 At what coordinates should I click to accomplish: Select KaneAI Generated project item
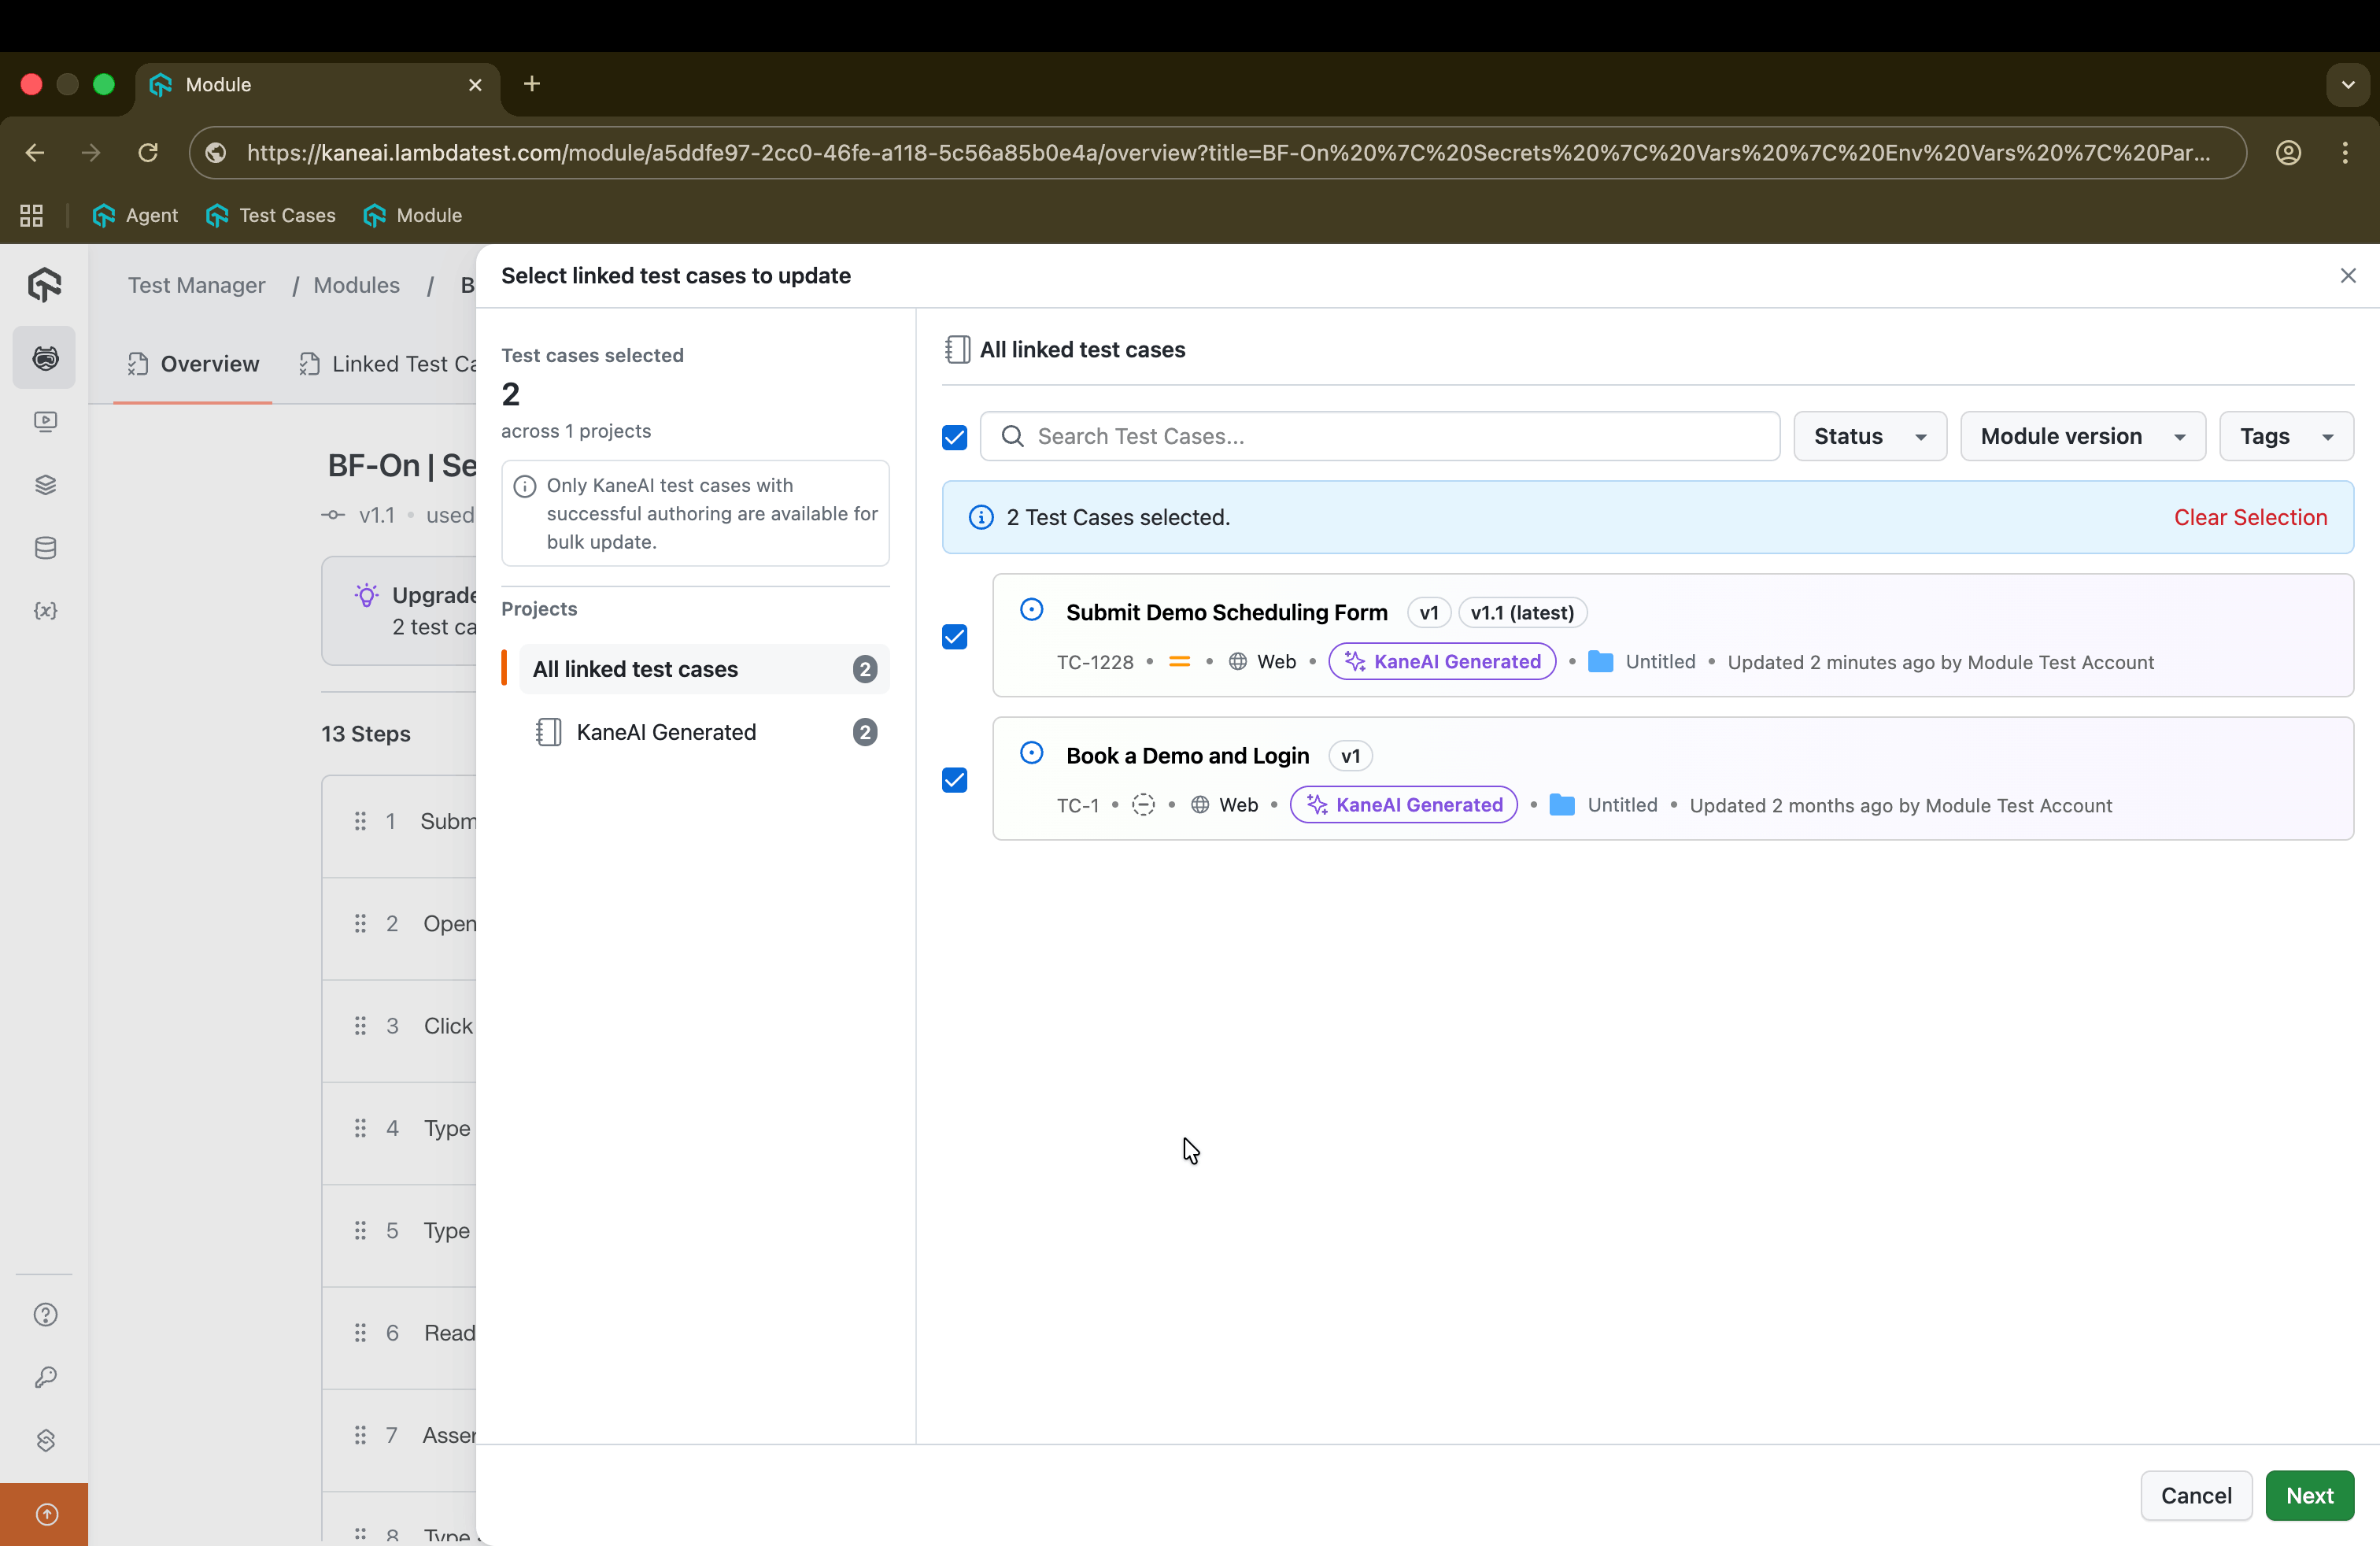tap(666, 732)
